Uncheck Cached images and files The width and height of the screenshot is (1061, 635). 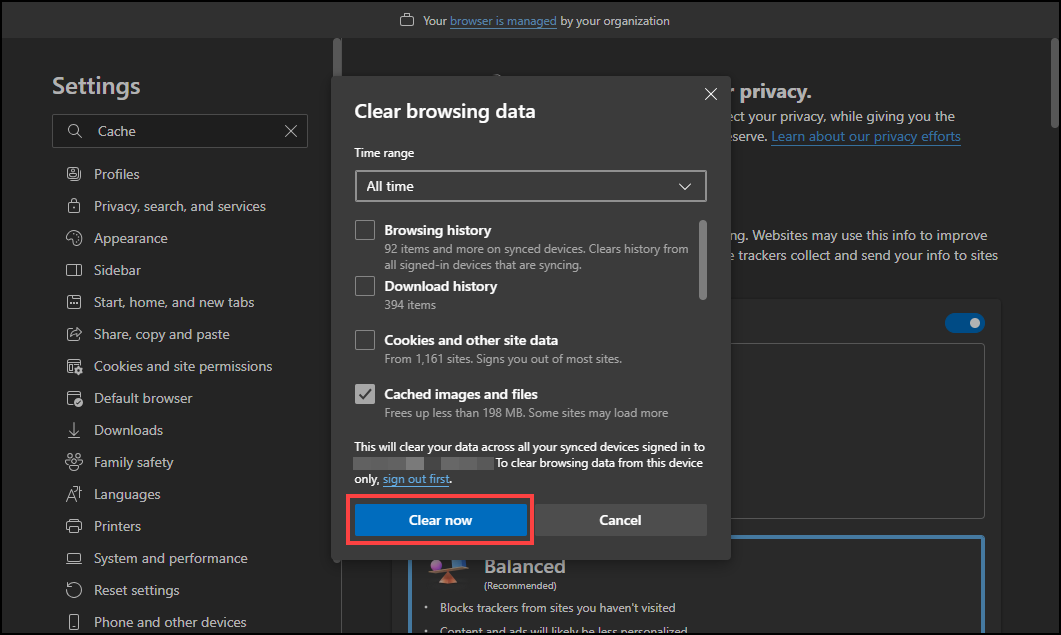(x=365, y=394)
